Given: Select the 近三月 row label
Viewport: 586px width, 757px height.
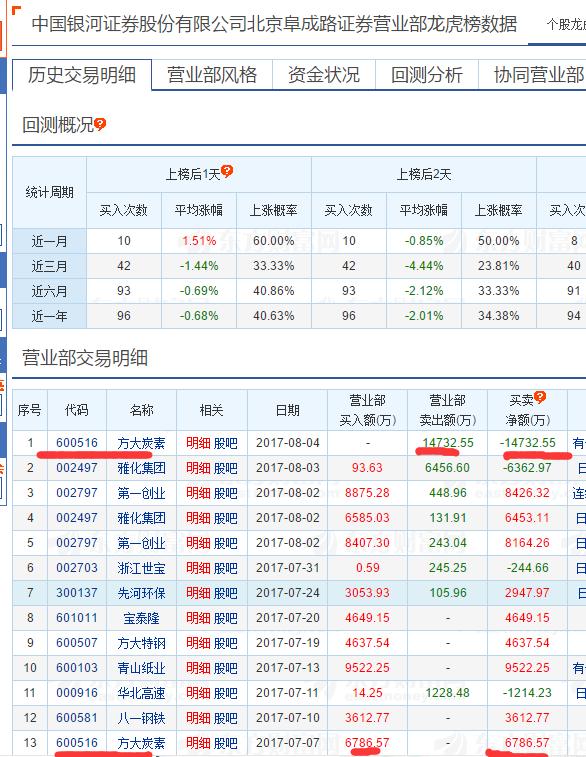Looking at the screenshot, I should (x=49, y=266).
